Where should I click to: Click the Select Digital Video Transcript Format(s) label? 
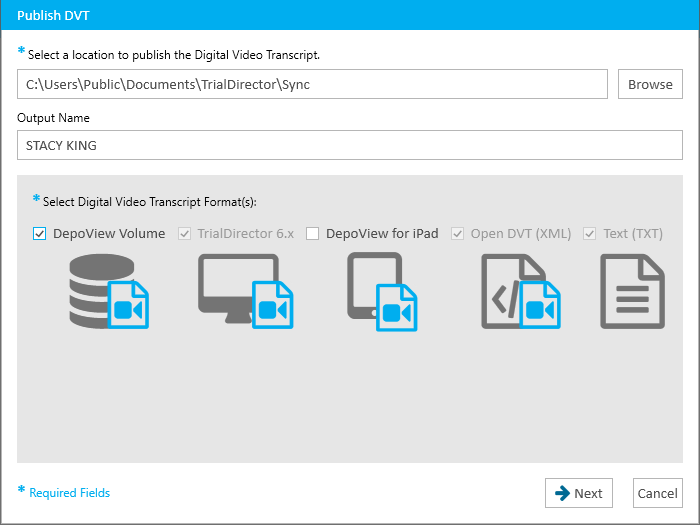coord(150,202)
